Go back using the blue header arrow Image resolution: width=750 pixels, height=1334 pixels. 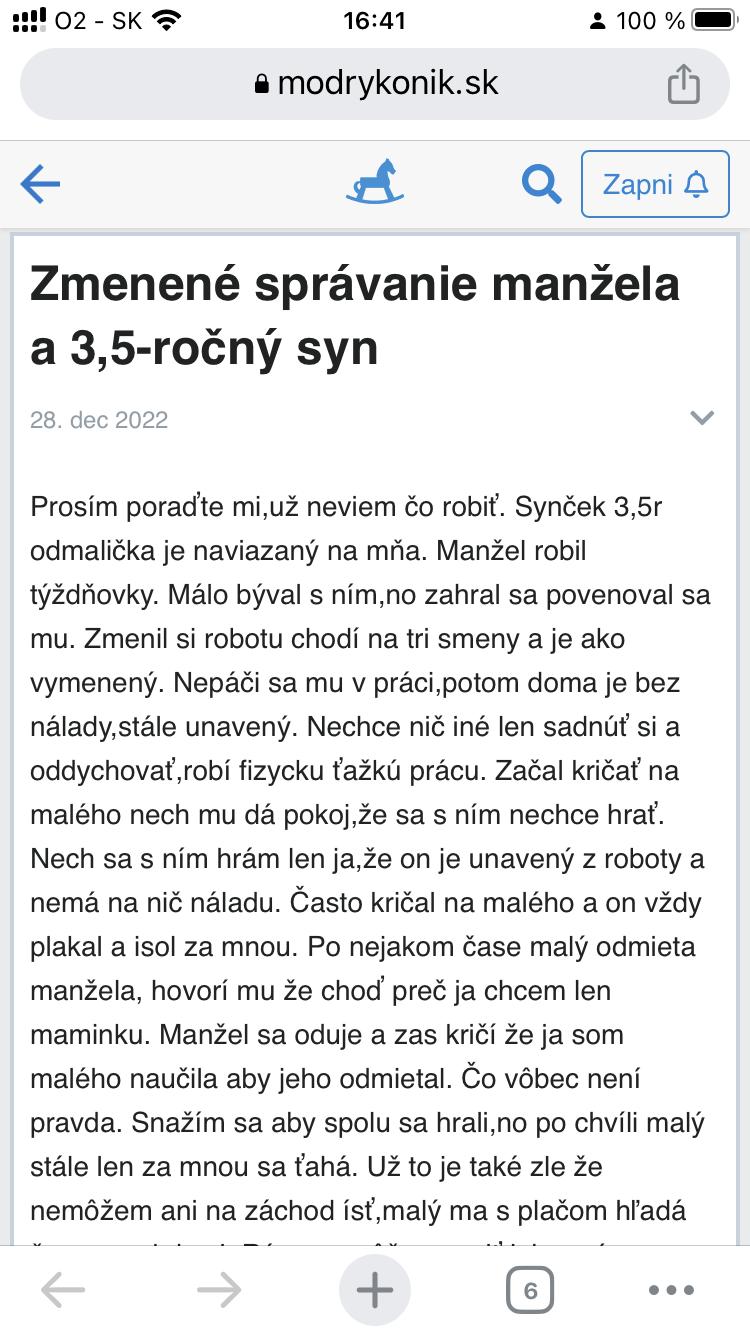pyautogui.click(x=40, y=184)
